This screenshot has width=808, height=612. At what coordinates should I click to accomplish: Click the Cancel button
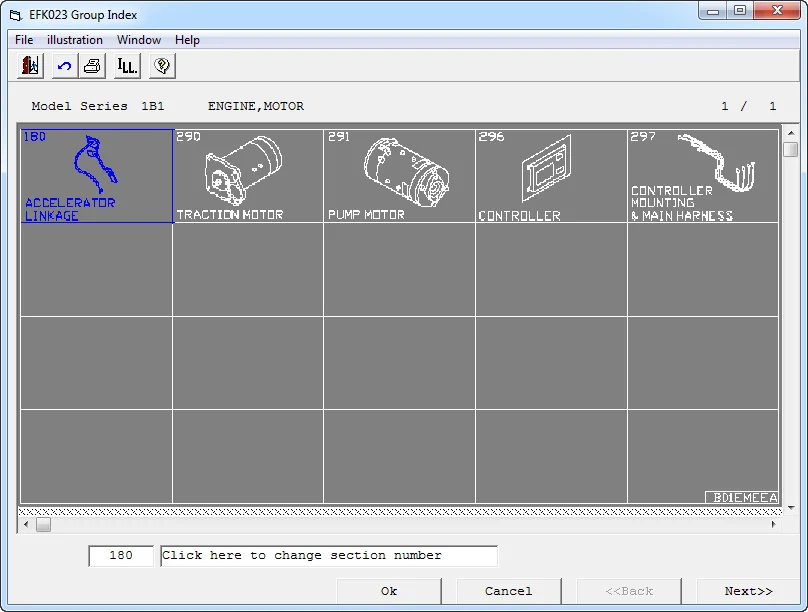point(509,591)
